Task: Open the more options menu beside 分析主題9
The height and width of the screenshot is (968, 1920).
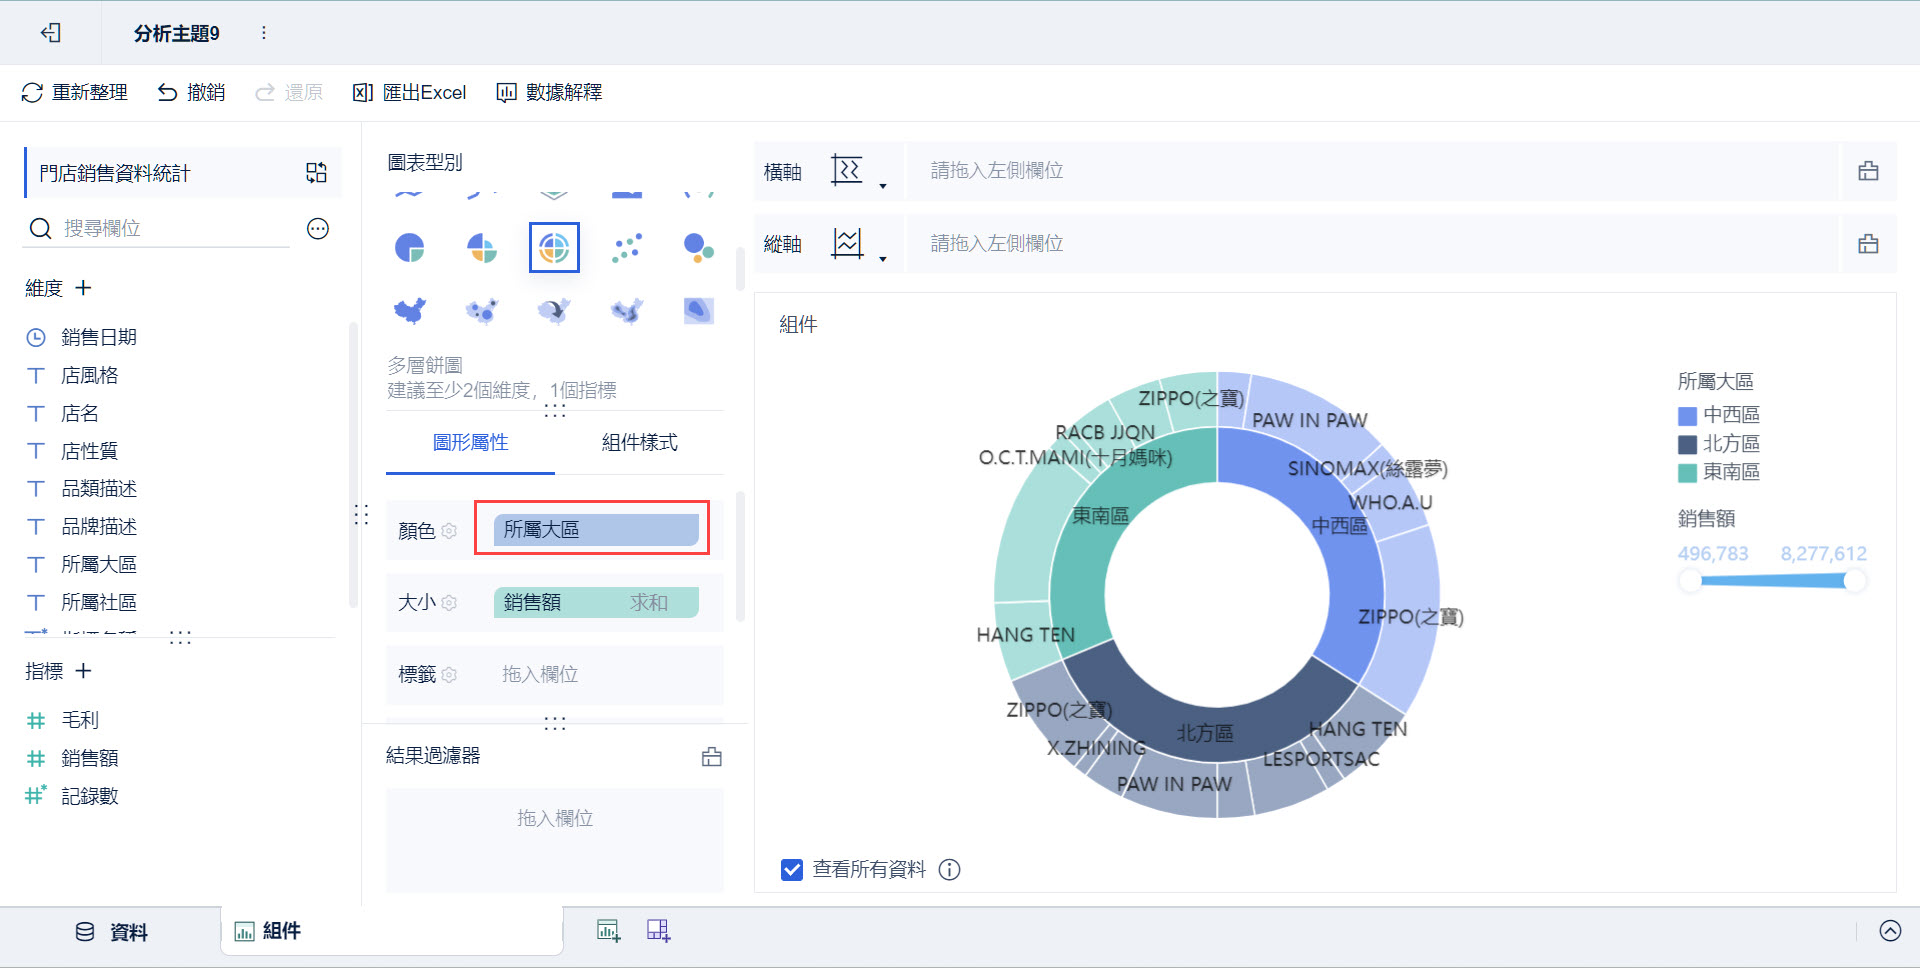Action: [x=264, y=33]
